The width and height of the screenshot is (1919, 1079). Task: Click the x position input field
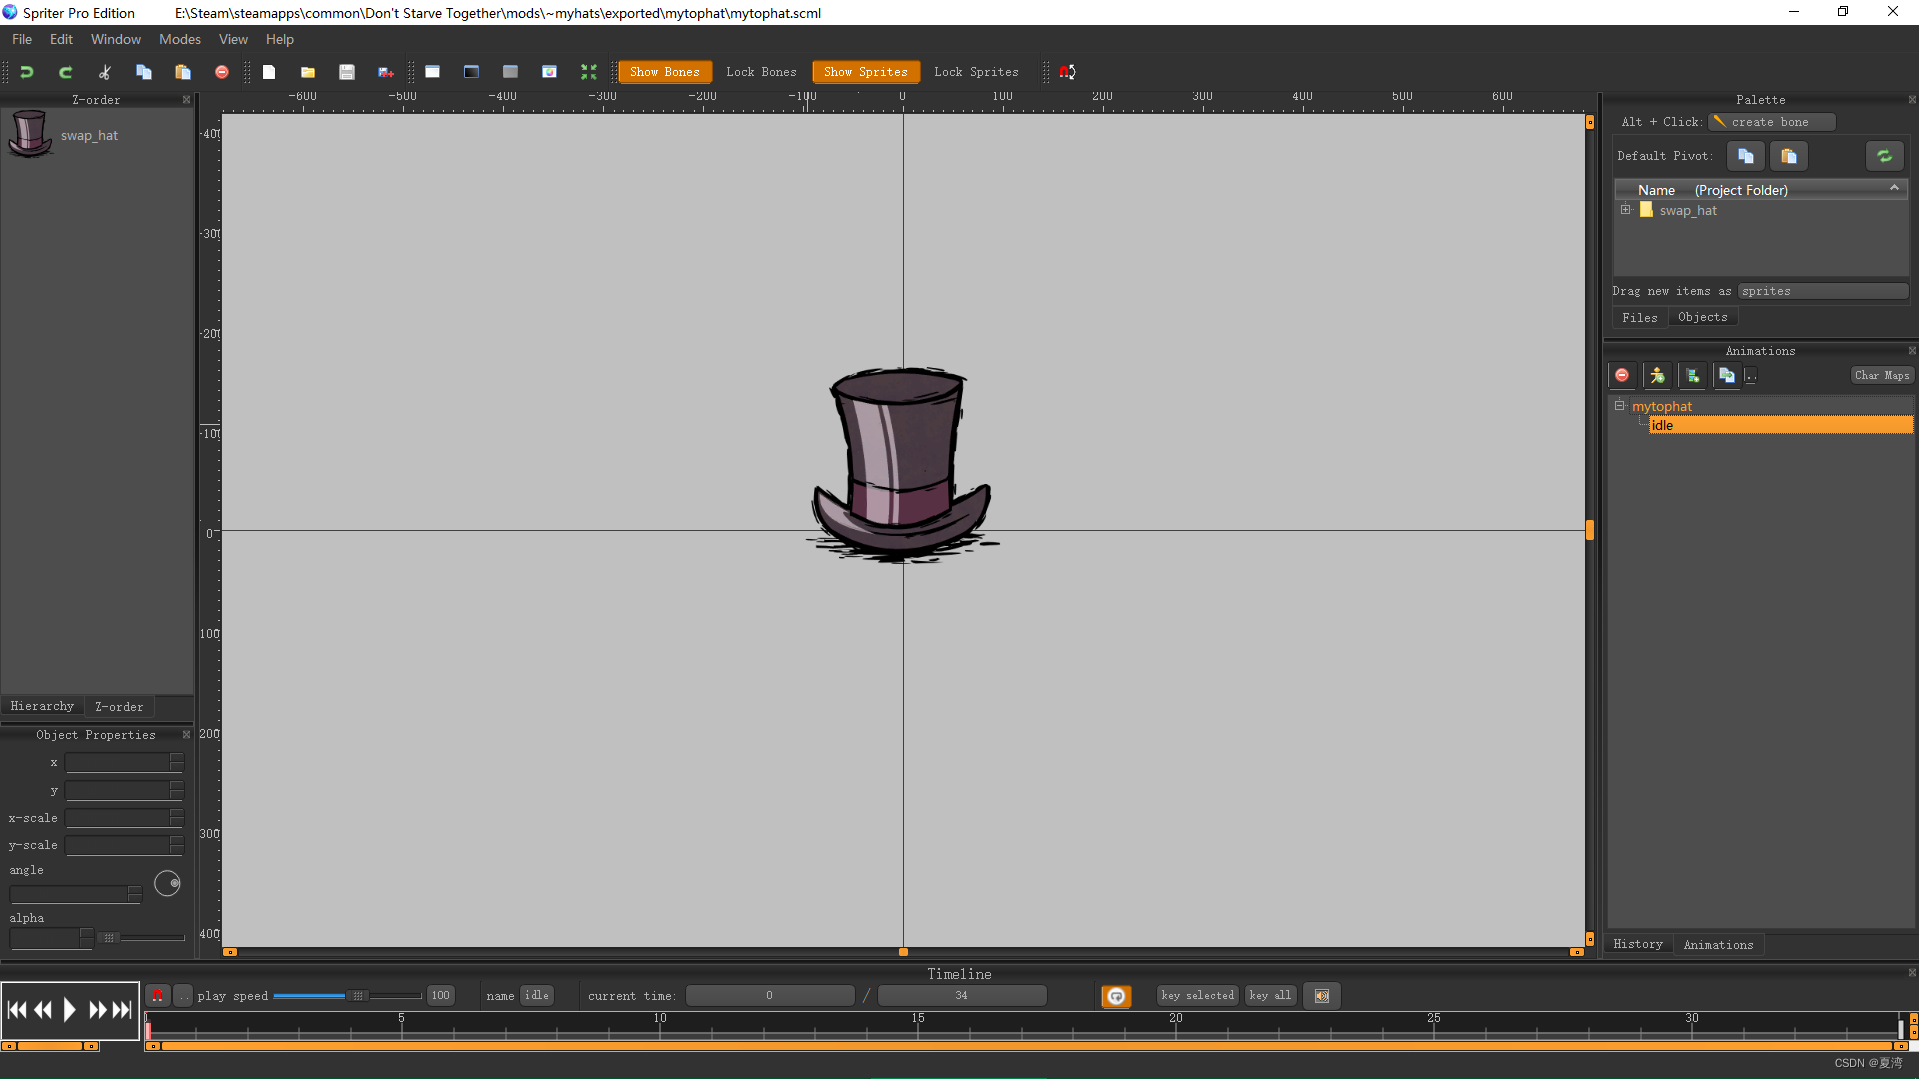(x=118, y=763)
